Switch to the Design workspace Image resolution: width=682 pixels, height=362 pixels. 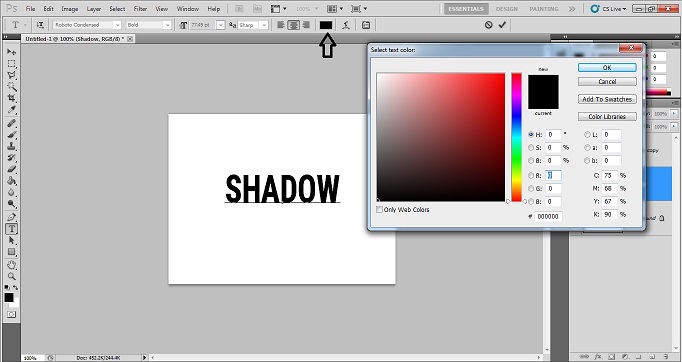(507, 9)
